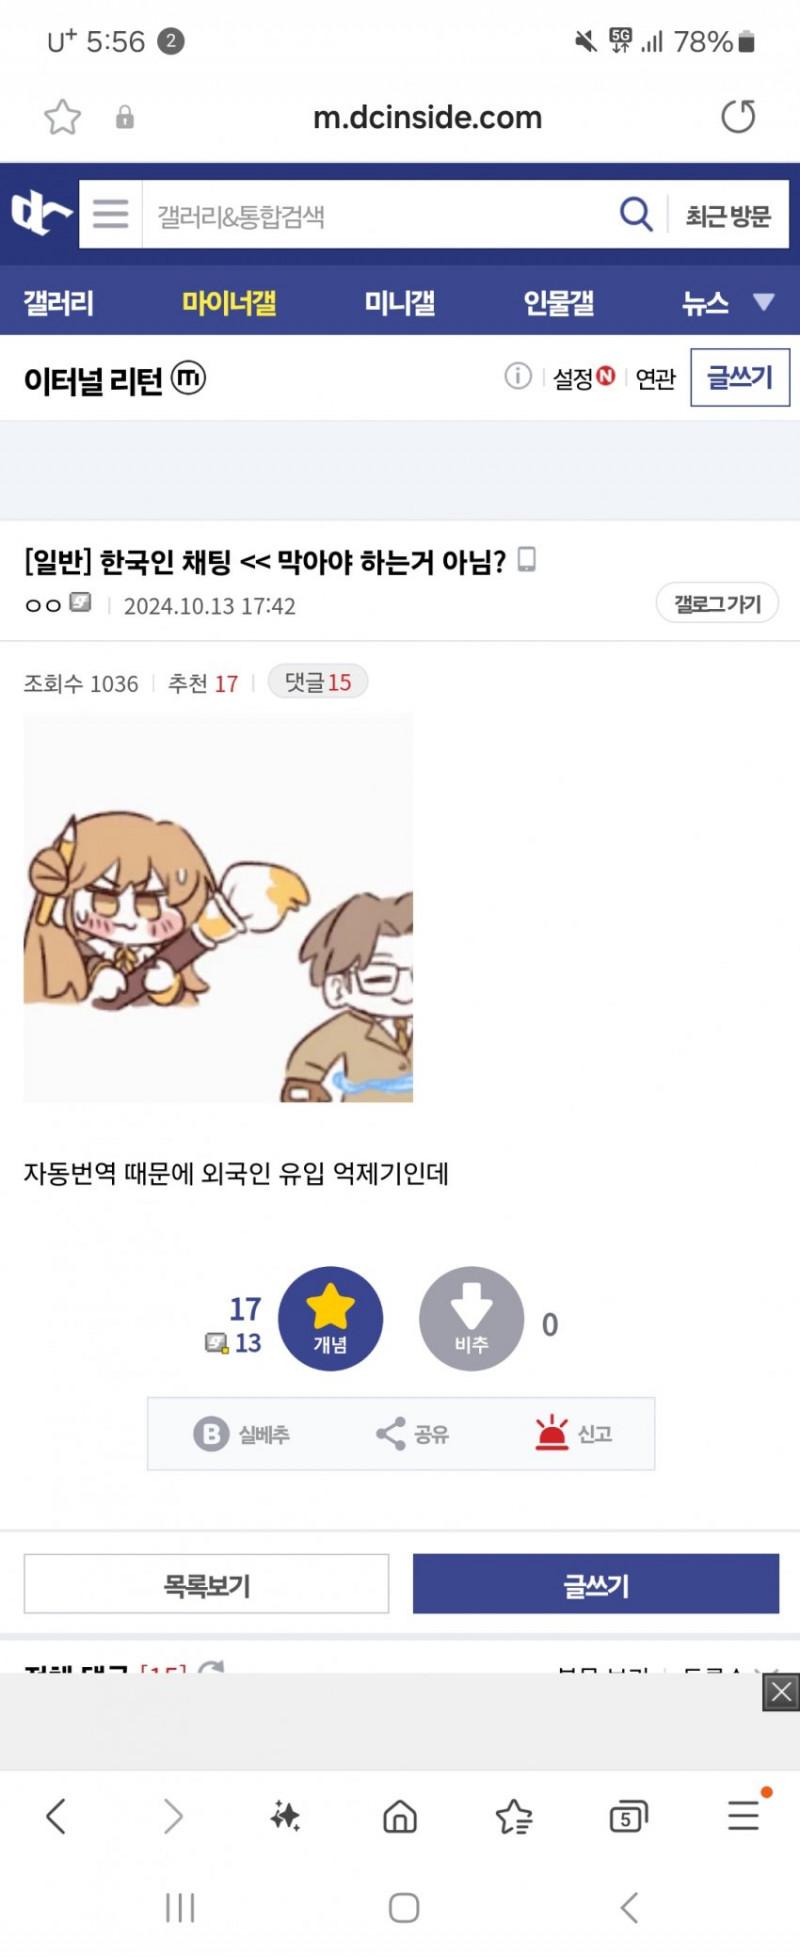This screenshot has width=800, height=1956.
Task: Downvote post with 비추 button
Action: (471, 1319)
